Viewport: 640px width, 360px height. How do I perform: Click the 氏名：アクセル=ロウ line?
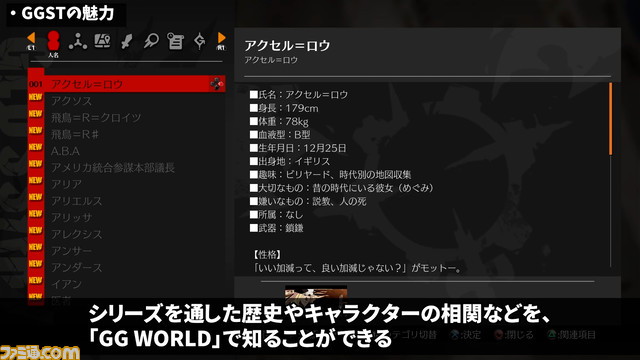[x=299, y=95]
